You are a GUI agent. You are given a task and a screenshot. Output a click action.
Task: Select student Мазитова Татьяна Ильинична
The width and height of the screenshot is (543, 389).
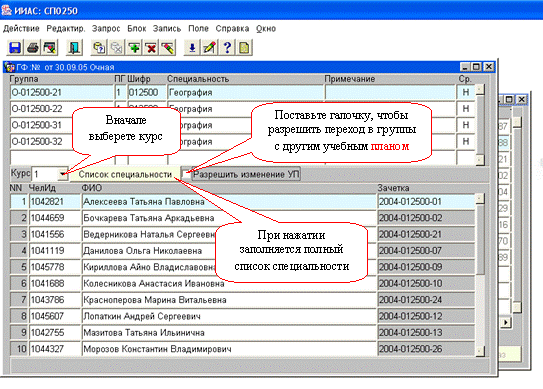[229, 333]
